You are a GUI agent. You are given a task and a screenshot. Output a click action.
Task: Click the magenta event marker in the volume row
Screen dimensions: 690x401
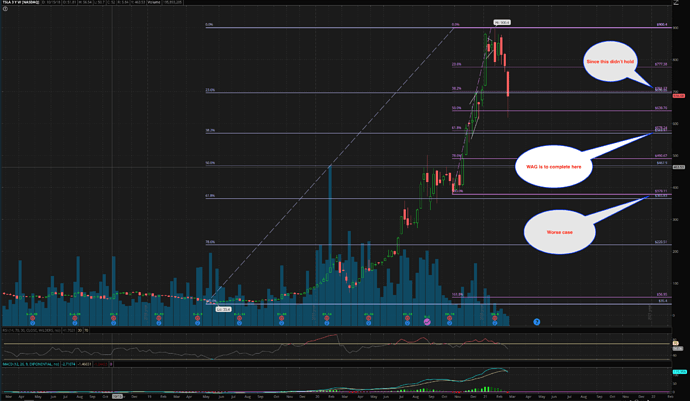point(427,322)
